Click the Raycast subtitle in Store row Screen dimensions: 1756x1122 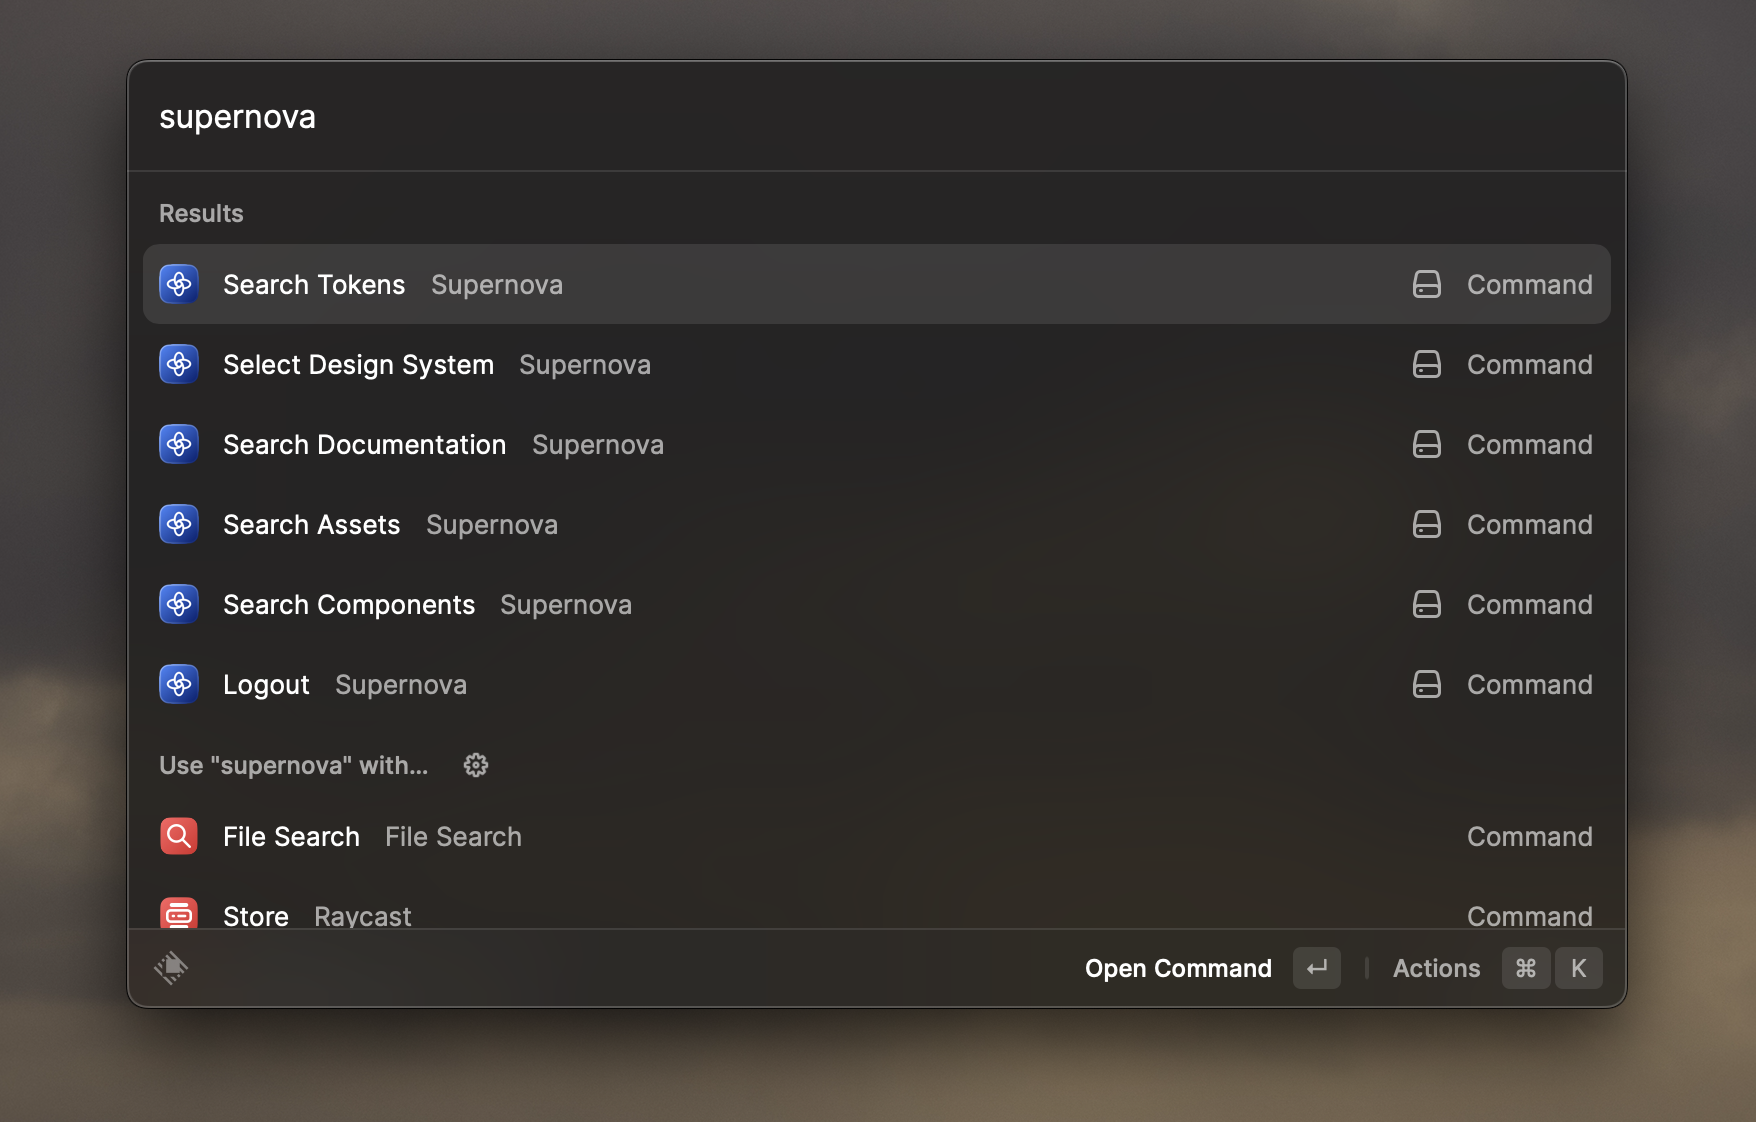[363, 916]
